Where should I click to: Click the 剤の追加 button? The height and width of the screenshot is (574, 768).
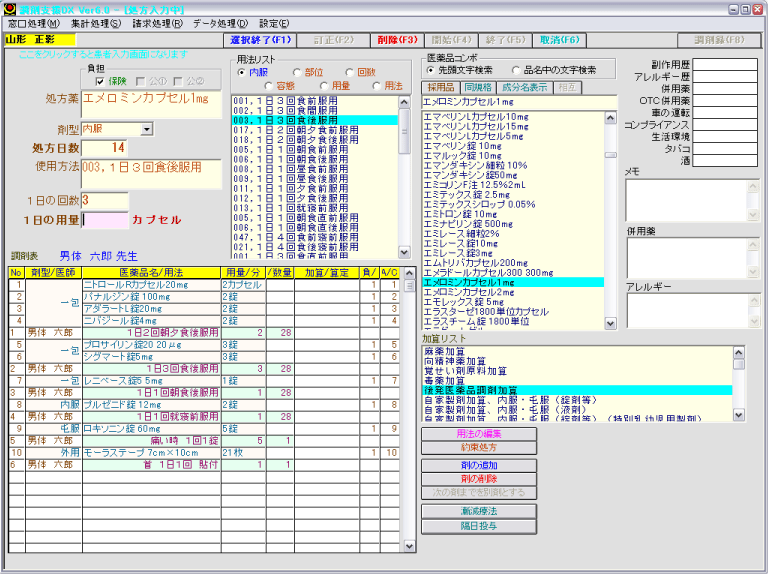pos(479,465)
